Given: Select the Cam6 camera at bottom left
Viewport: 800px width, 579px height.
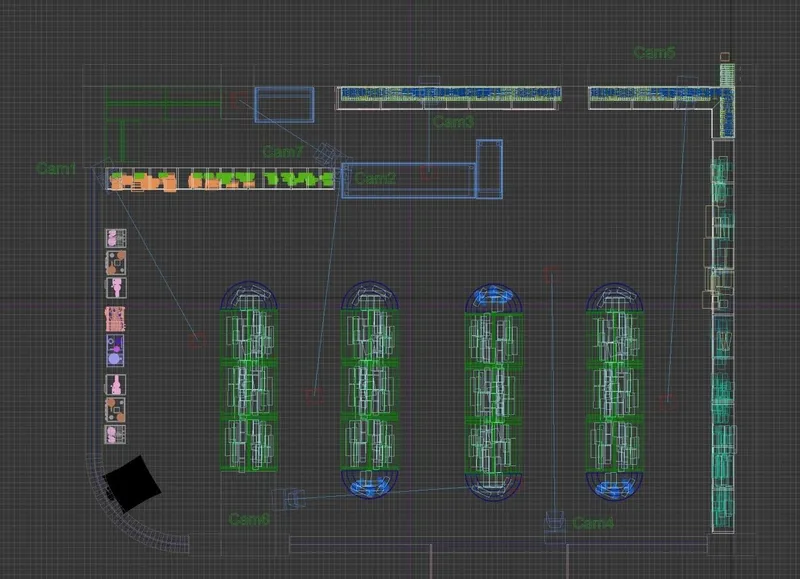Looking at the screenshot, I should point(289,498).
